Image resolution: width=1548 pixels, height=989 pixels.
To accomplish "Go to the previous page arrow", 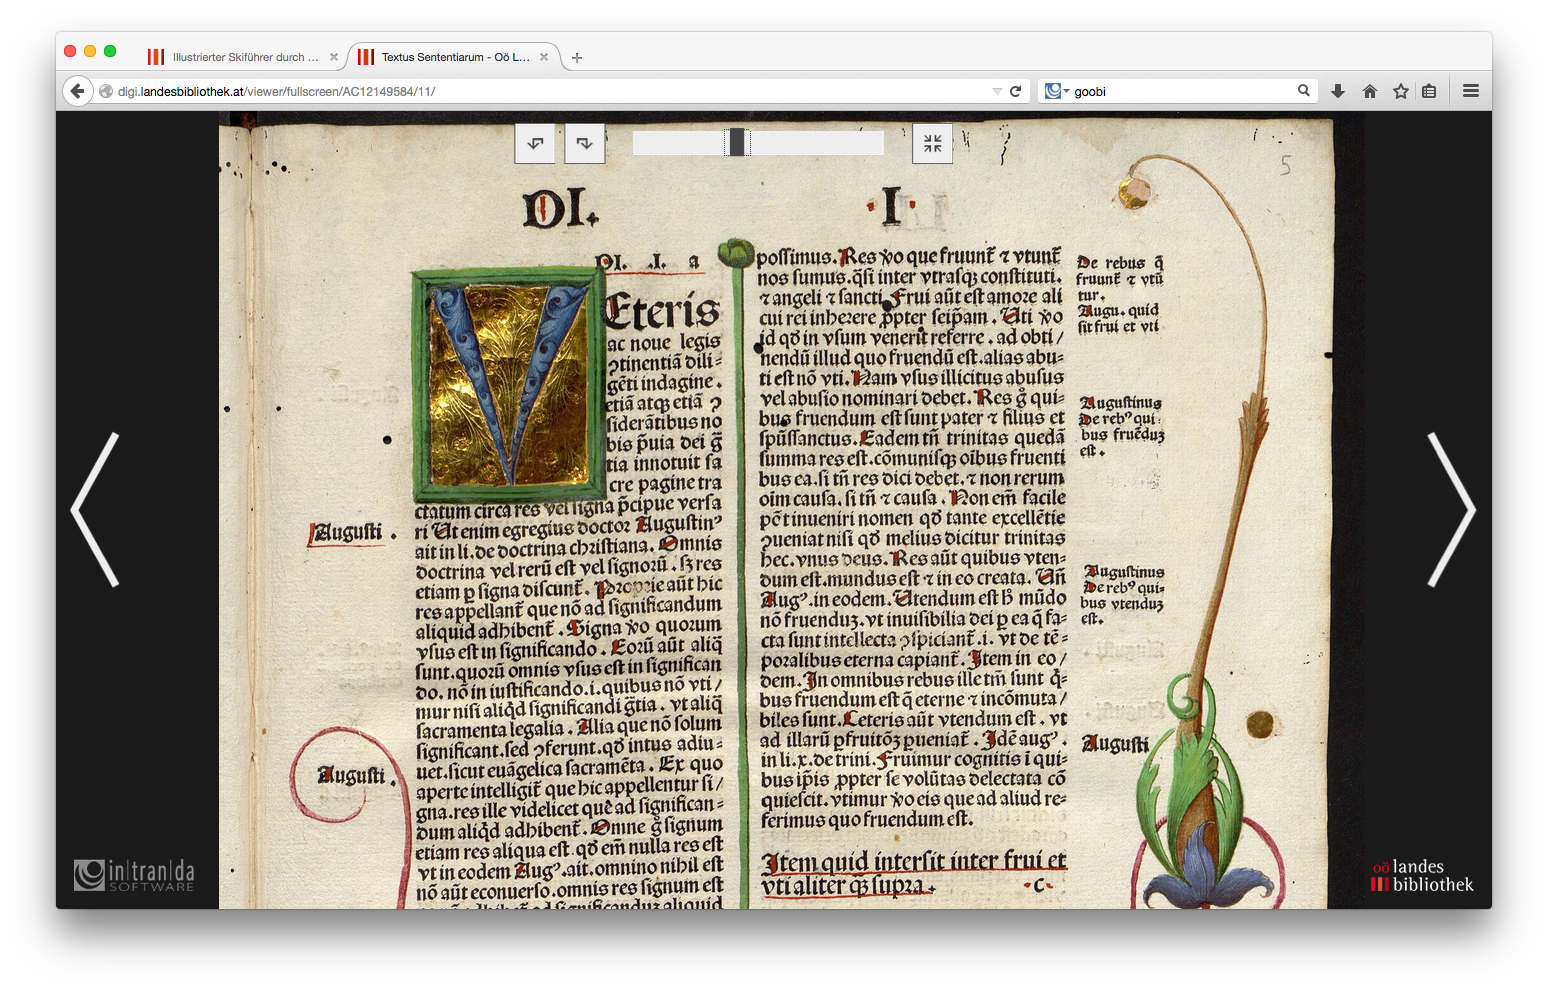I will pyautogui.click(x=96, y=509).
